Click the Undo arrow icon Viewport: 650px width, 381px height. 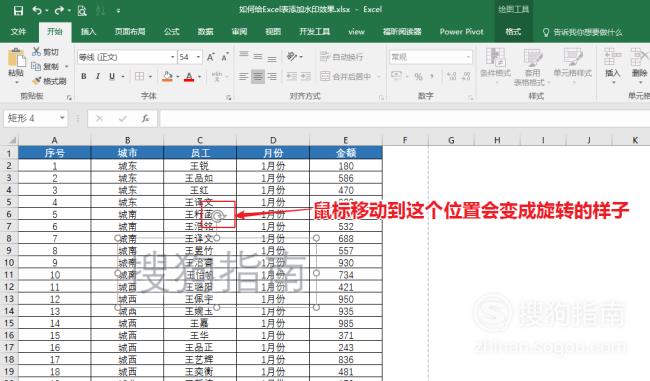(37, 10)
